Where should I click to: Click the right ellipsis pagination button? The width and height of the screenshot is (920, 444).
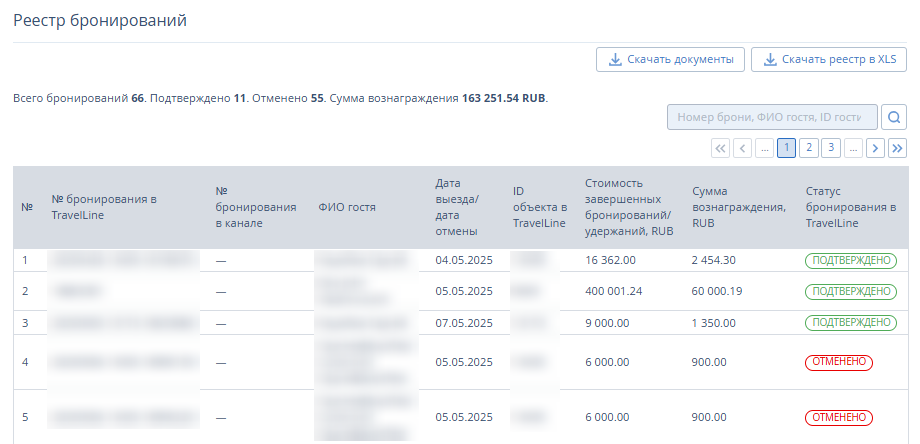[853, 148]
